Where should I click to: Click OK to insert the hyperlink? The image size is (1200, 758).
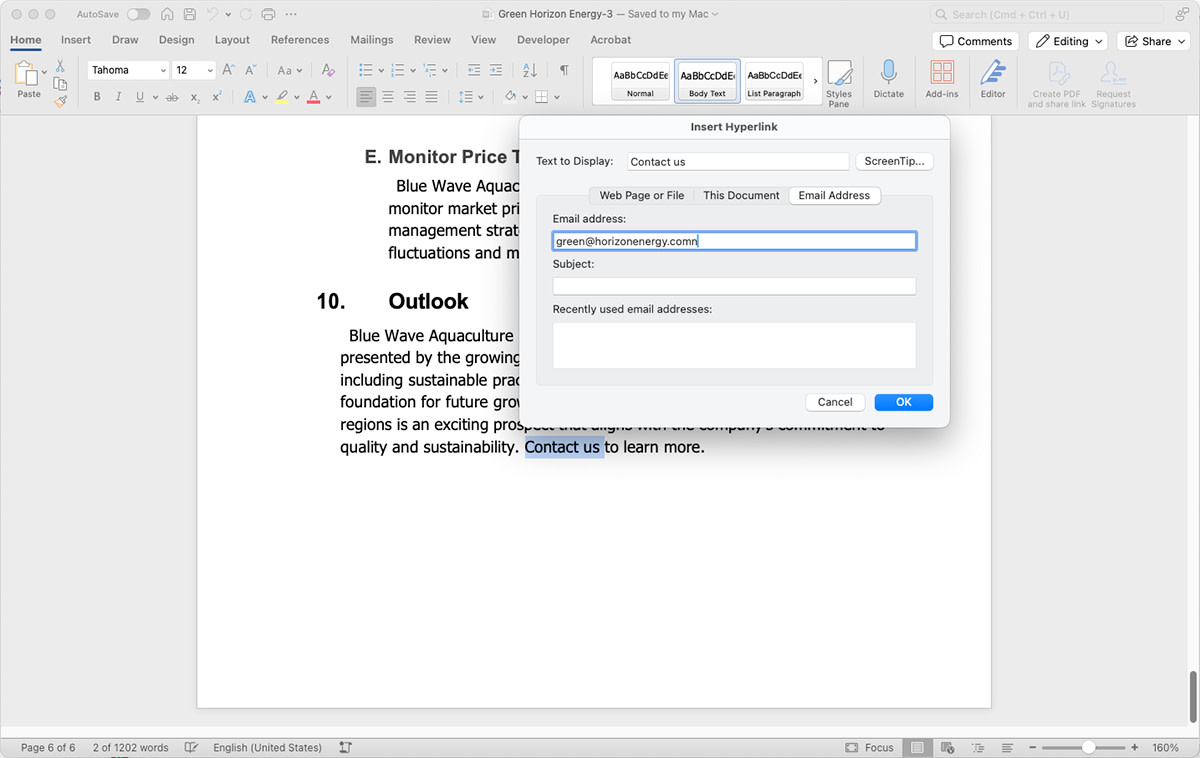coord(903,401)
